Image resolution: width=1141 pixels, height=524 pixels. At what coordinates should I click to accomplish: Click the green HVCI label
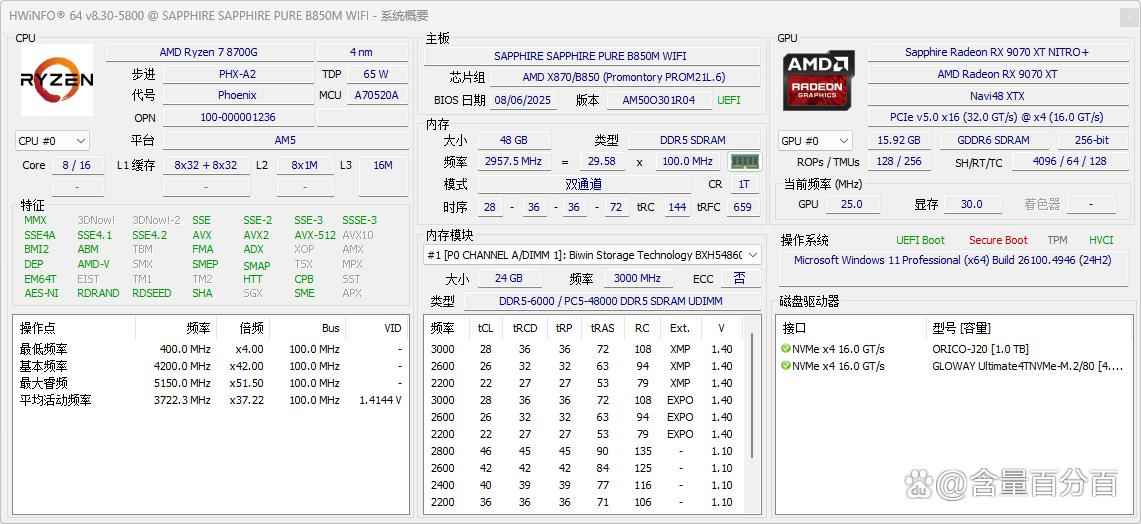click(x=1101, y=240)
